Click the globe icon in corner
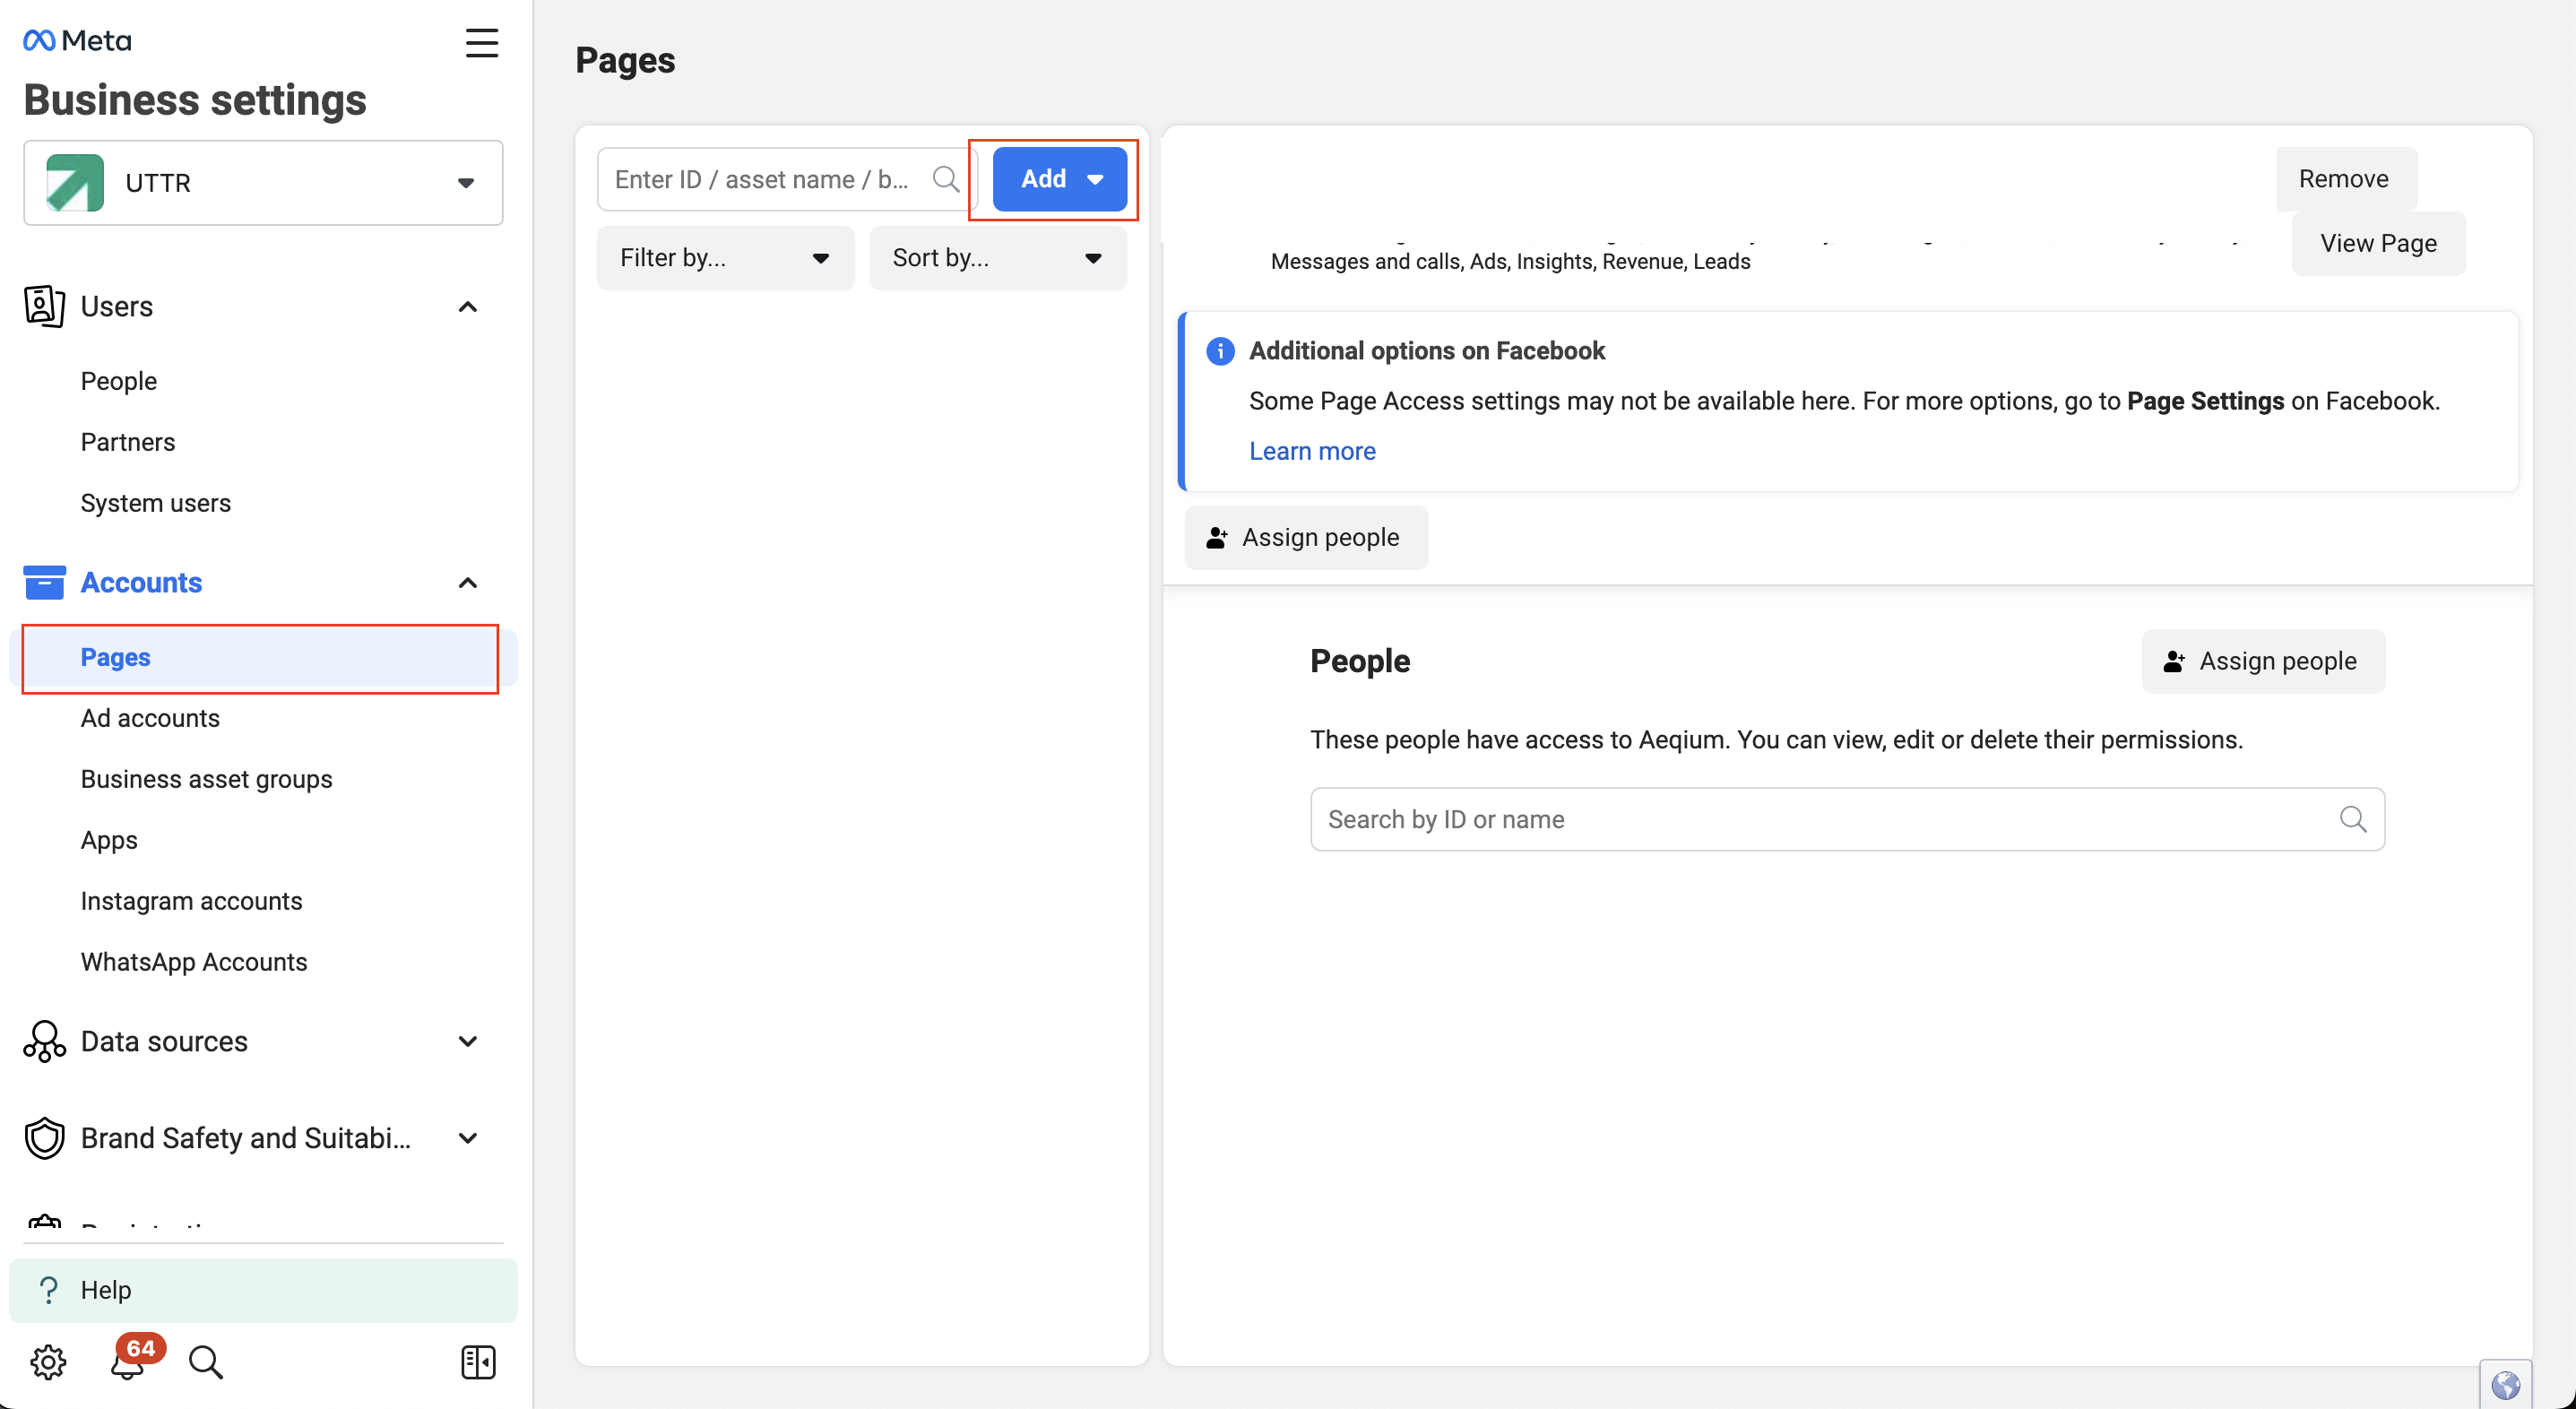Viewport: 2576px width, 1409px height. point(2505,1384)
